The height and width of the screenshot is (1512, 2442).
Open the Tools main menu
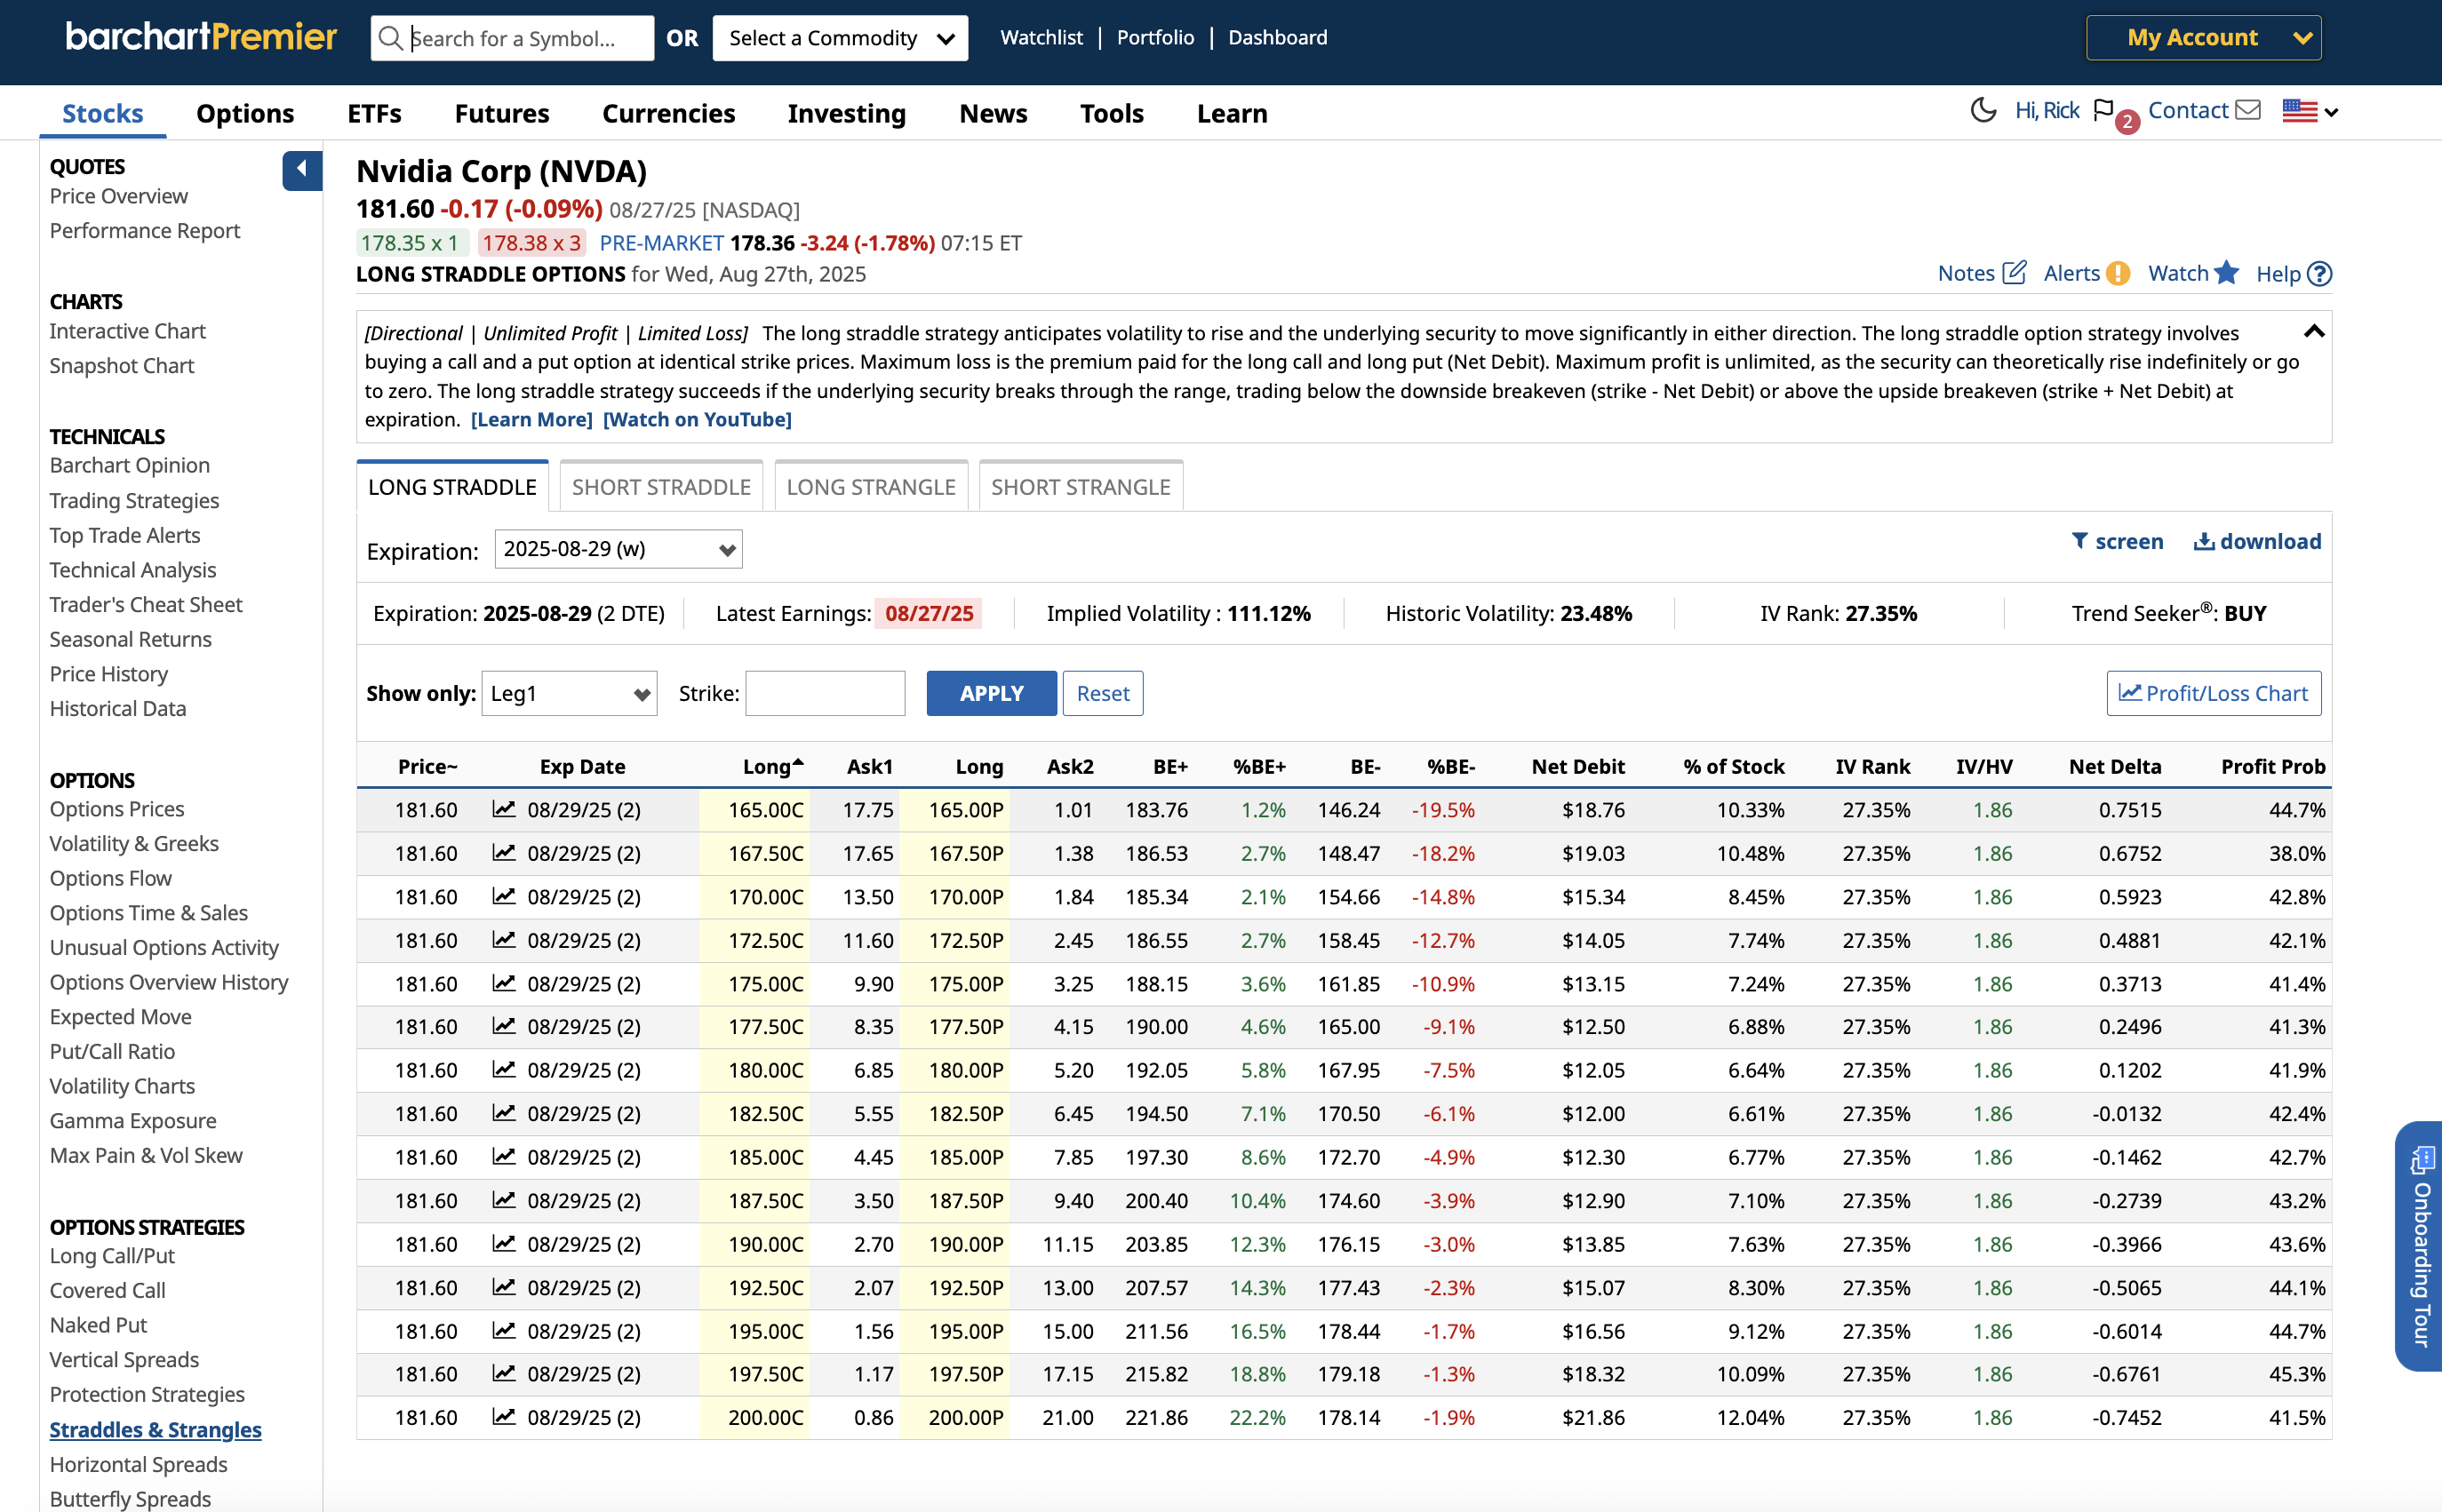(x=1111, y=113)
